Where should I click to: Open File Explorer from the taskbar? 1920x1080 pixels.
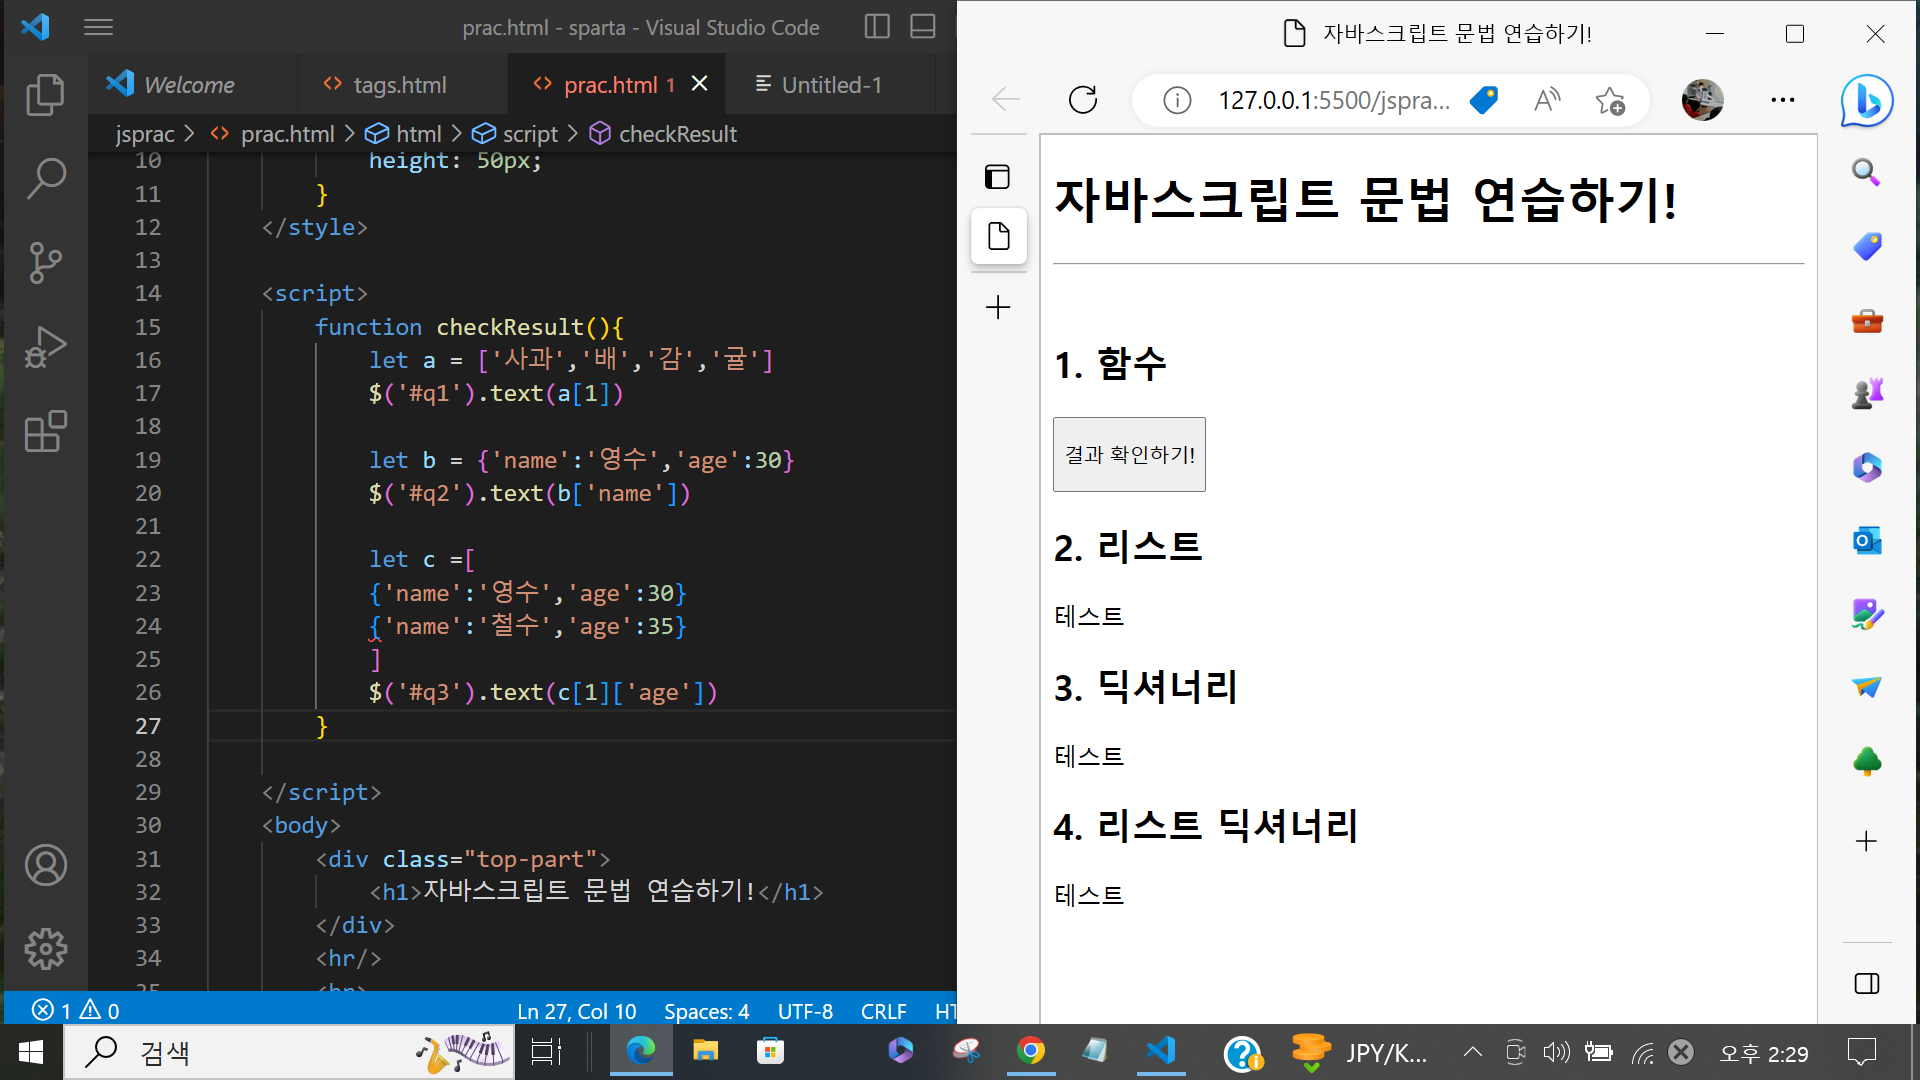click(706, 1052)
